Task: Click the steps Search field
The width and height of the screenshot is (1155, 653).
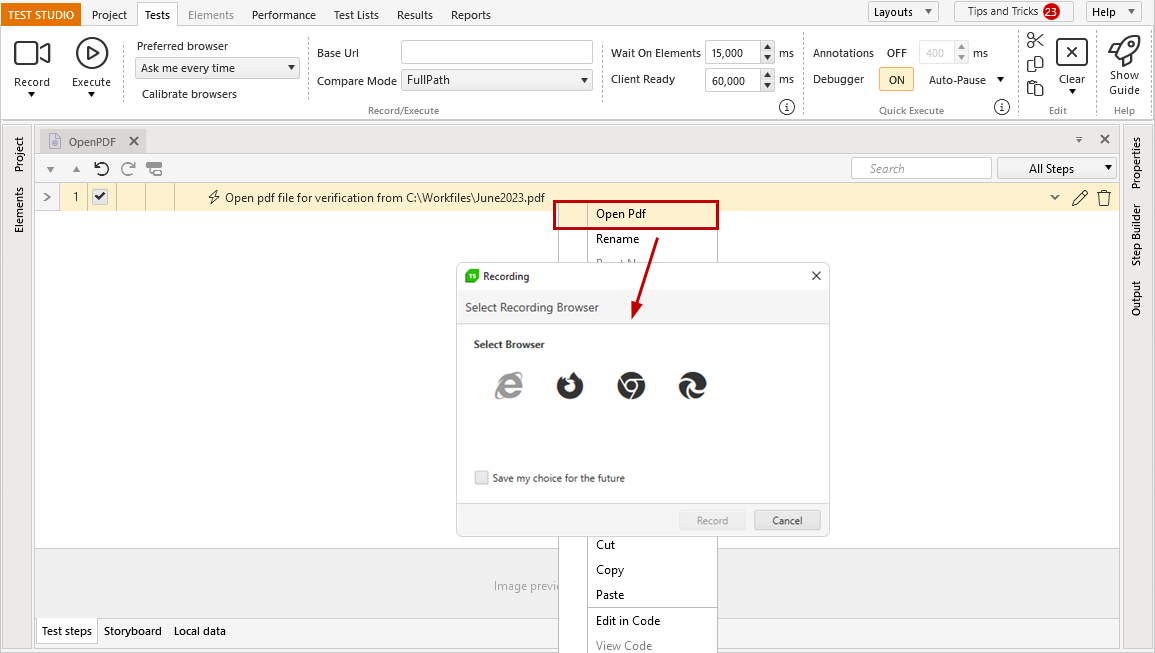Action: point(921,169)
